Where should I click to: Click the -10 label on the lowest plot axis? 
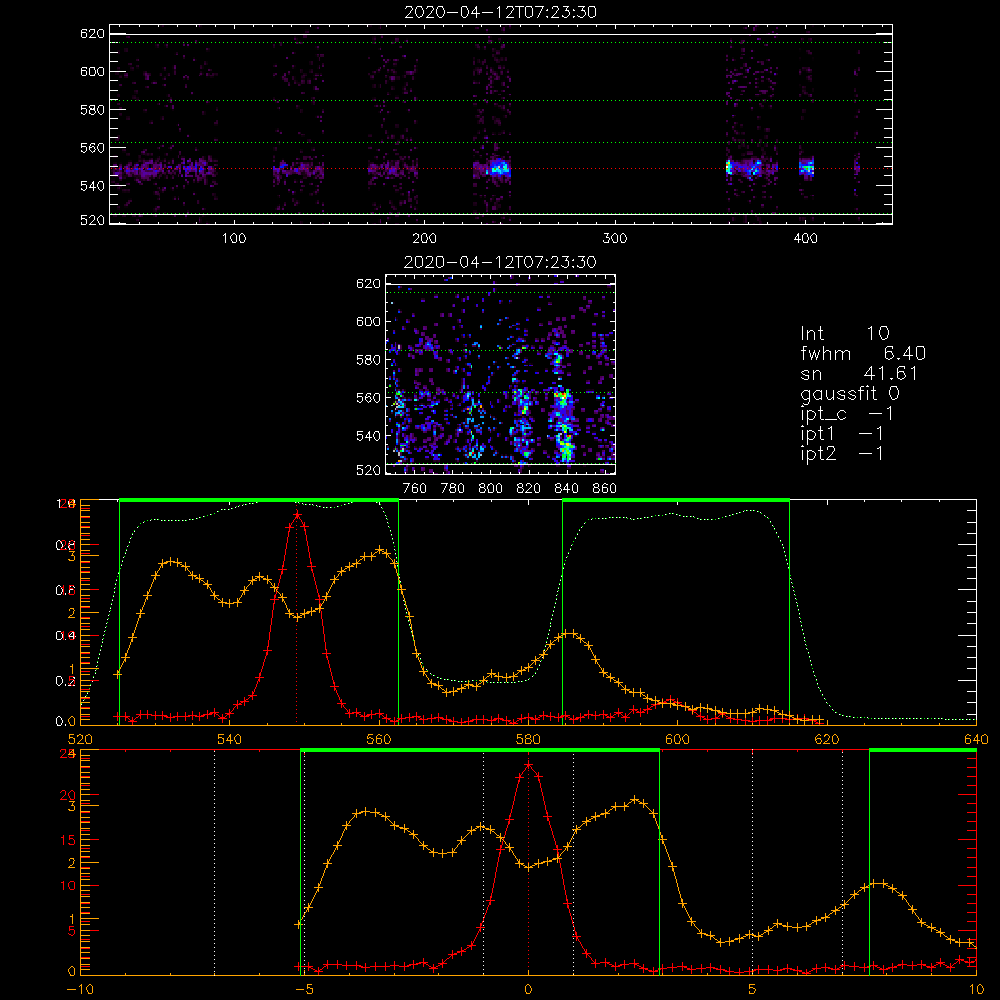78,990
